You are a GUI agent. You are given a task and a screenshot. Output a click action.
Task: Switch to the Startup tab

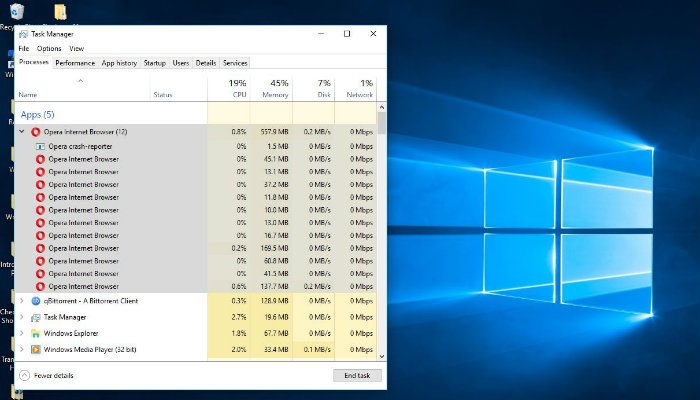click(154, 63)
